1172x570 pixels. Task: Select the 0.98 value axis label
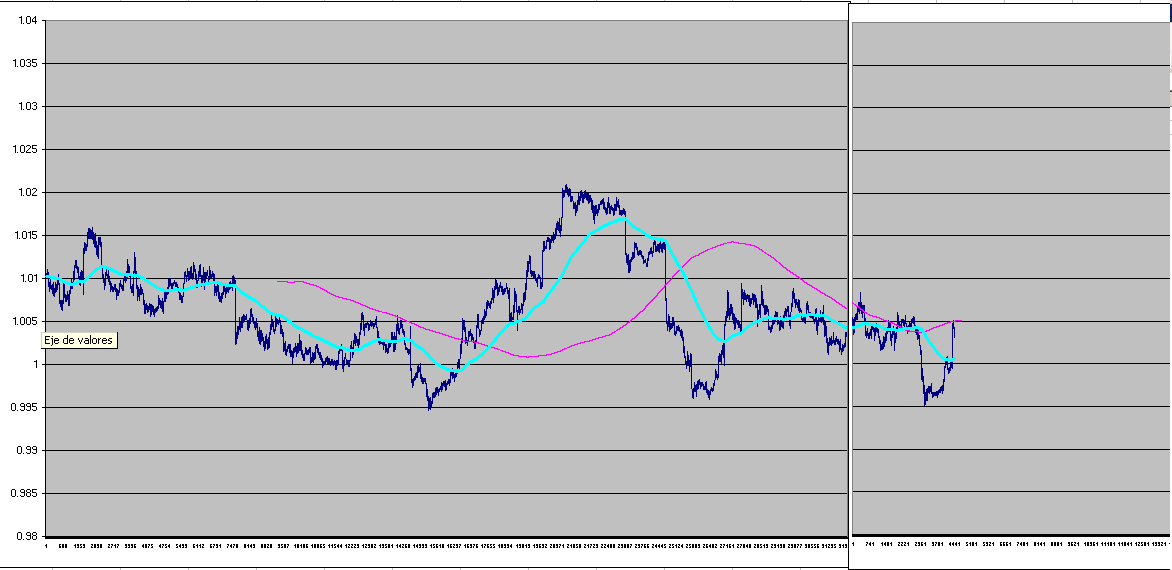point(27,536)
